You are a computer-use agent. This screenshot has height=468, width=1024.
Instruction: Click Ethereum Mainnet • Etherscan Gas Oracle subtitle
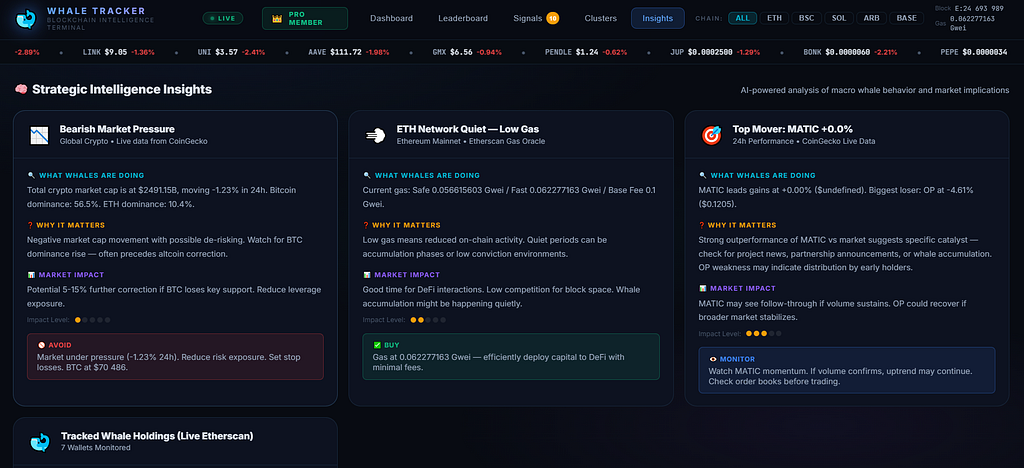click(471, 141)
